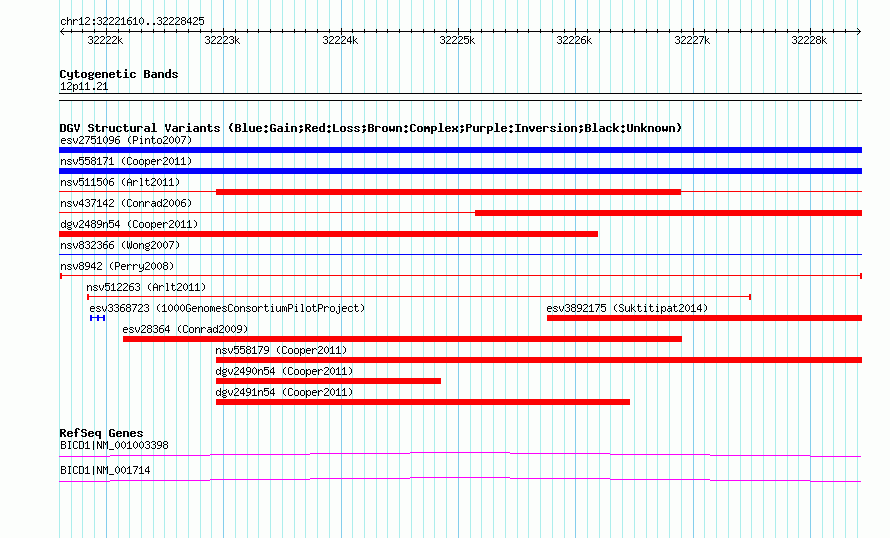The width and height of the screenshot is (890, 538).
Task: Click the nsv558179 (Cooper2011) label
Action: point(281,350)
